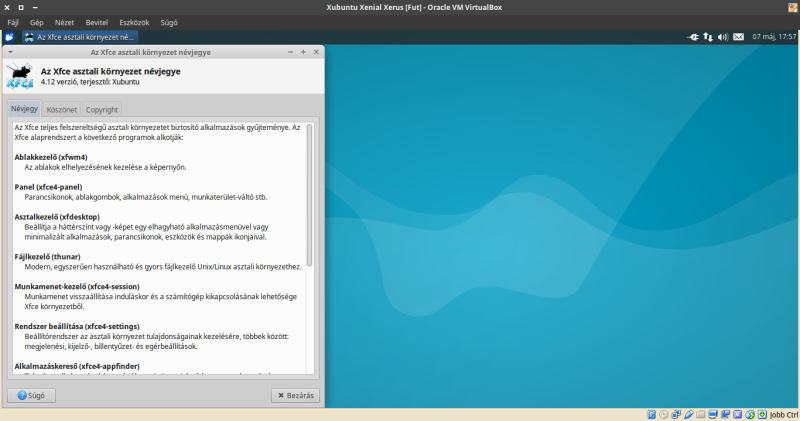The height and width of the screenshot is (421, 800).
Task: Open the Xubuntu Whisker menu mouse icon
Action: [9, 37]
